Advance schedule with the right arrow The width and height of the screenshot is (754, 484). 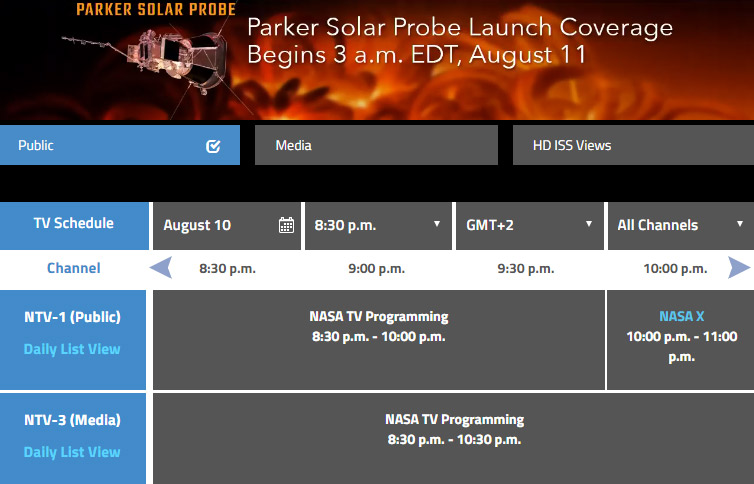739,268
